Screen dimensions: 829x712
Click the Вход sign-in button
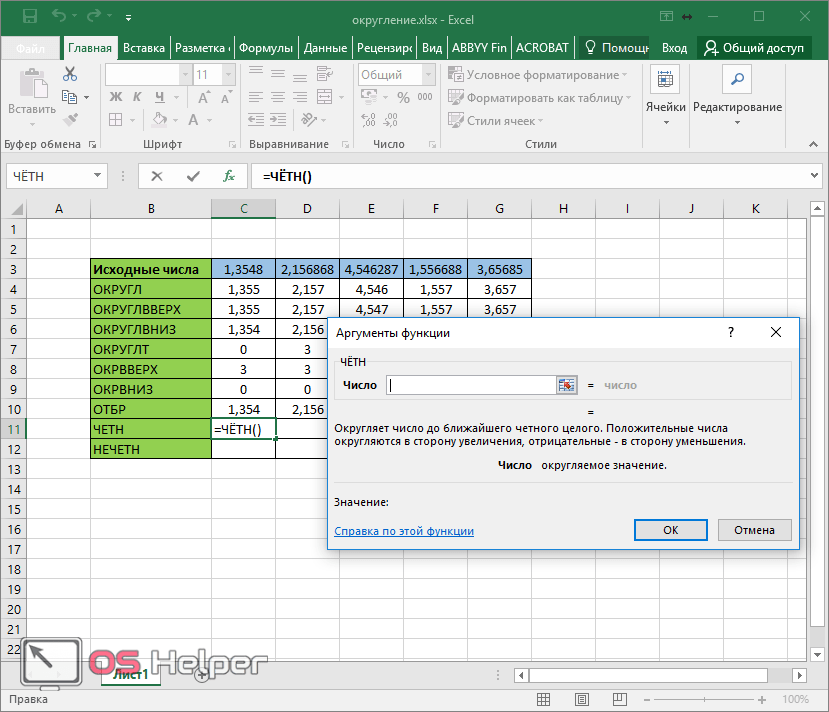(x=675, y=48)
